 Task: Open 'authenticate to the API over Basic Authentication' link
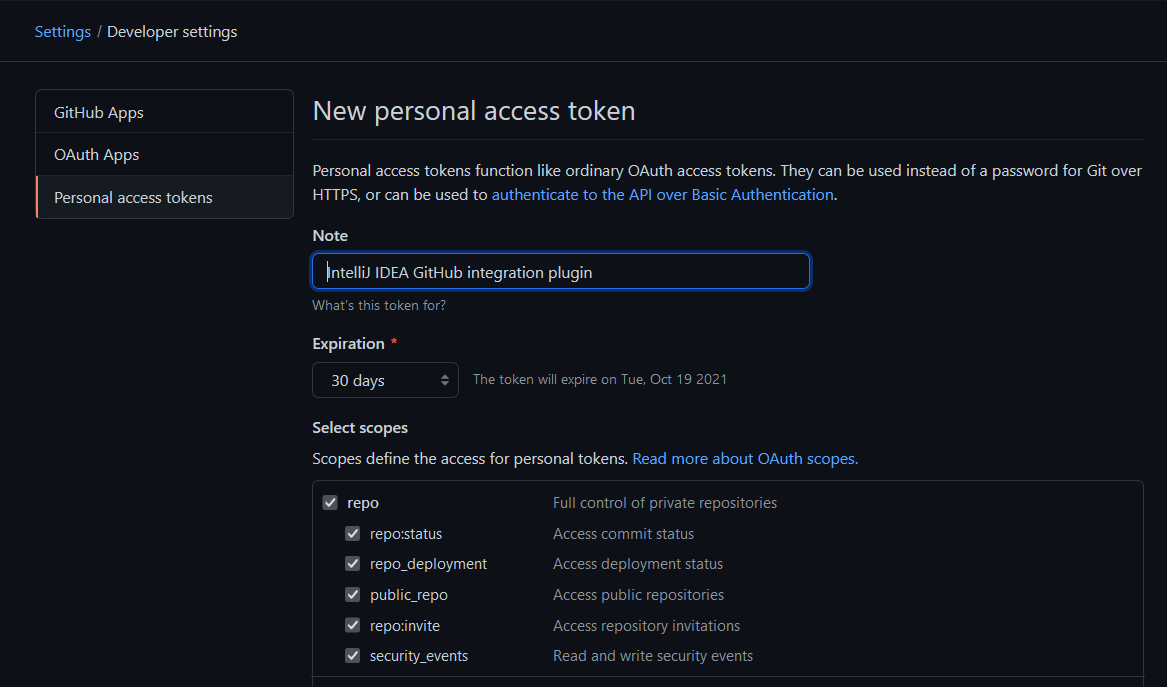click(x=662, y=195)
